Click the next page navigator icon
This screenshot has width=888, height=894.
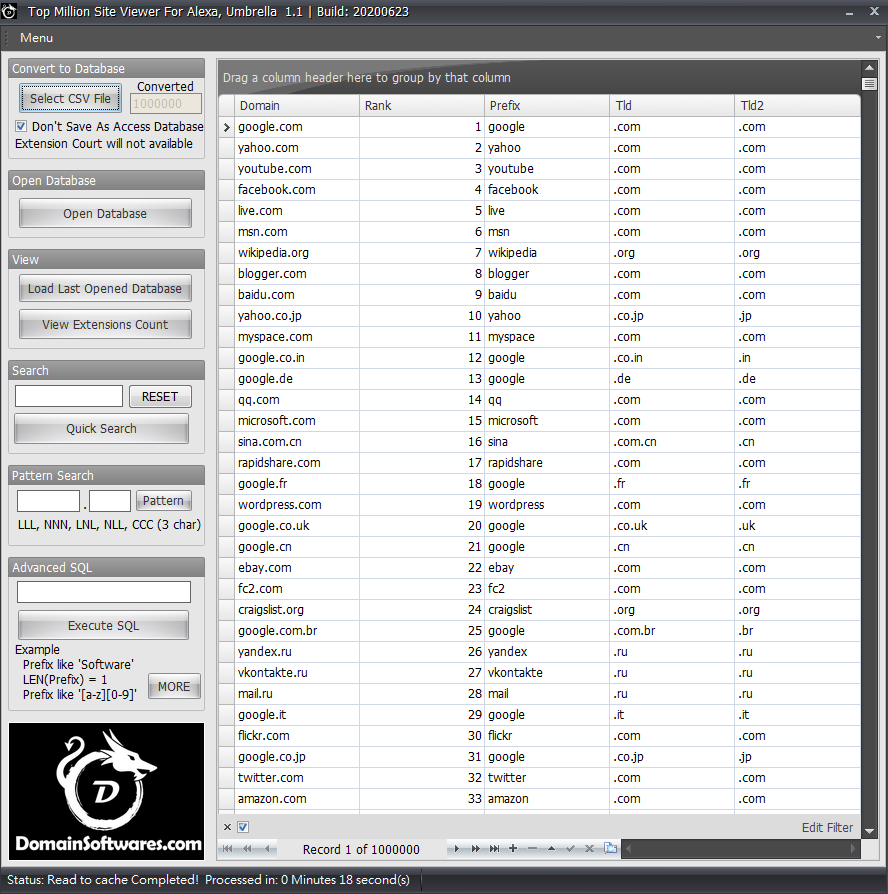pos(476,848)
